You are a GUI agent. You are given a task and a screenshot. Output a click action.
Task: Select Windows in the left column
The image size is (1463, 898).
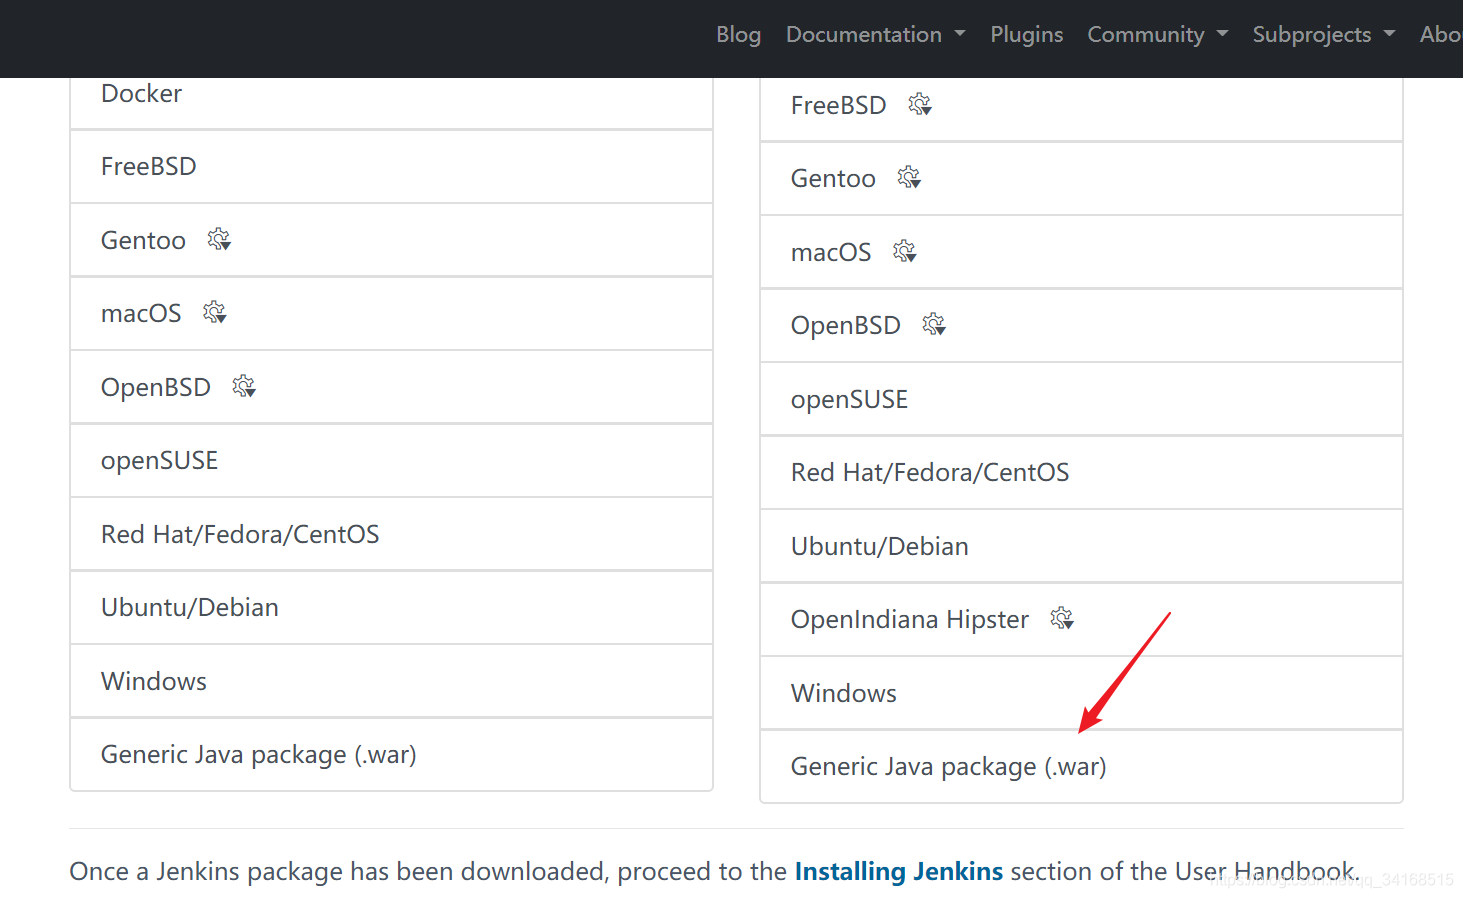[391, 681]
